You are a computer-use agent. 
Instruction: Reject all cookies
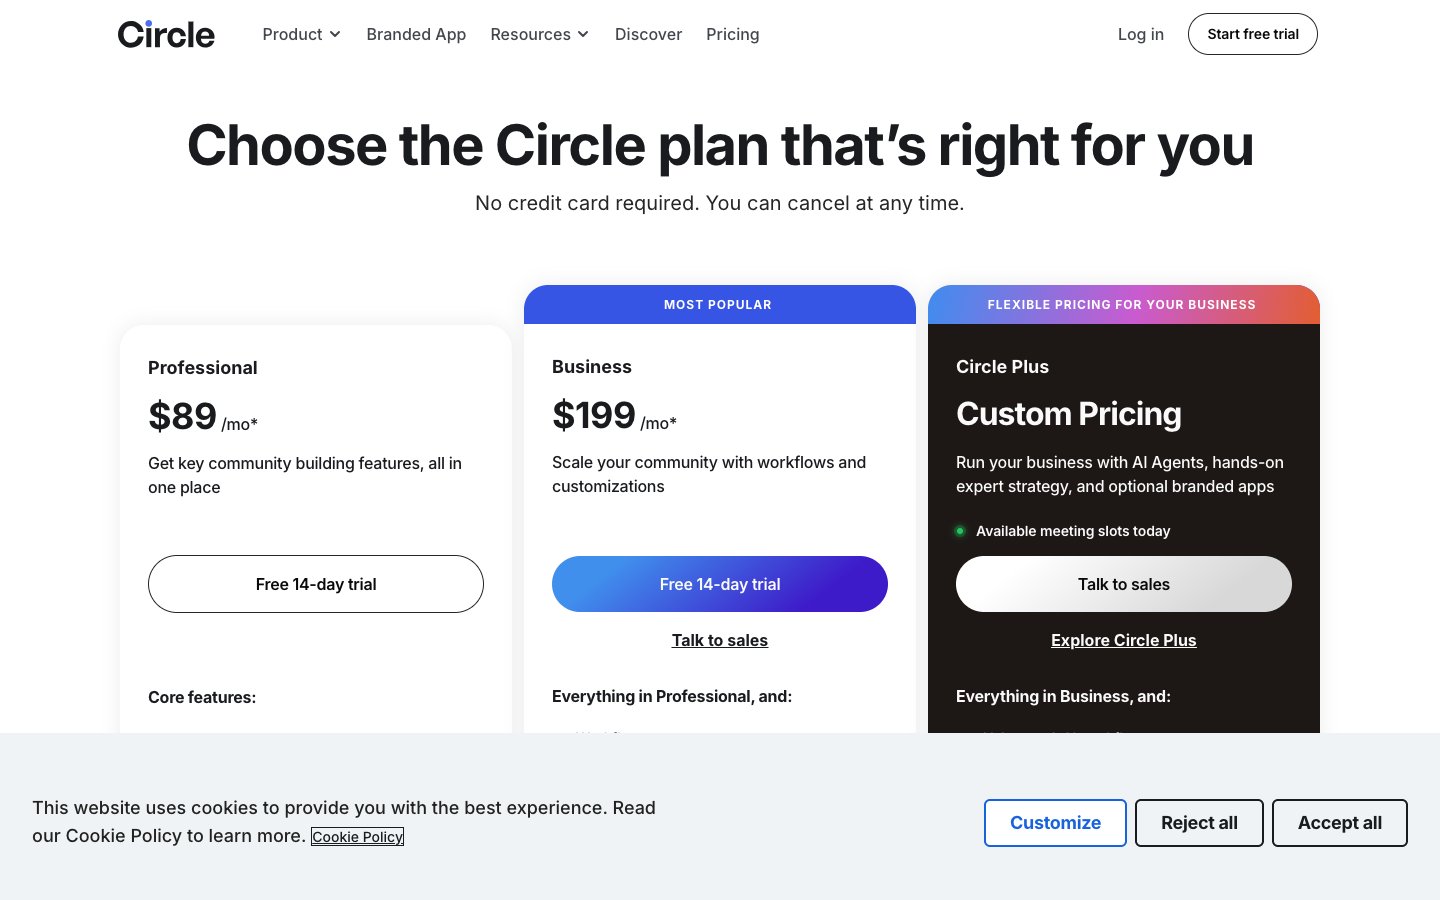[x=1199, y=823]
